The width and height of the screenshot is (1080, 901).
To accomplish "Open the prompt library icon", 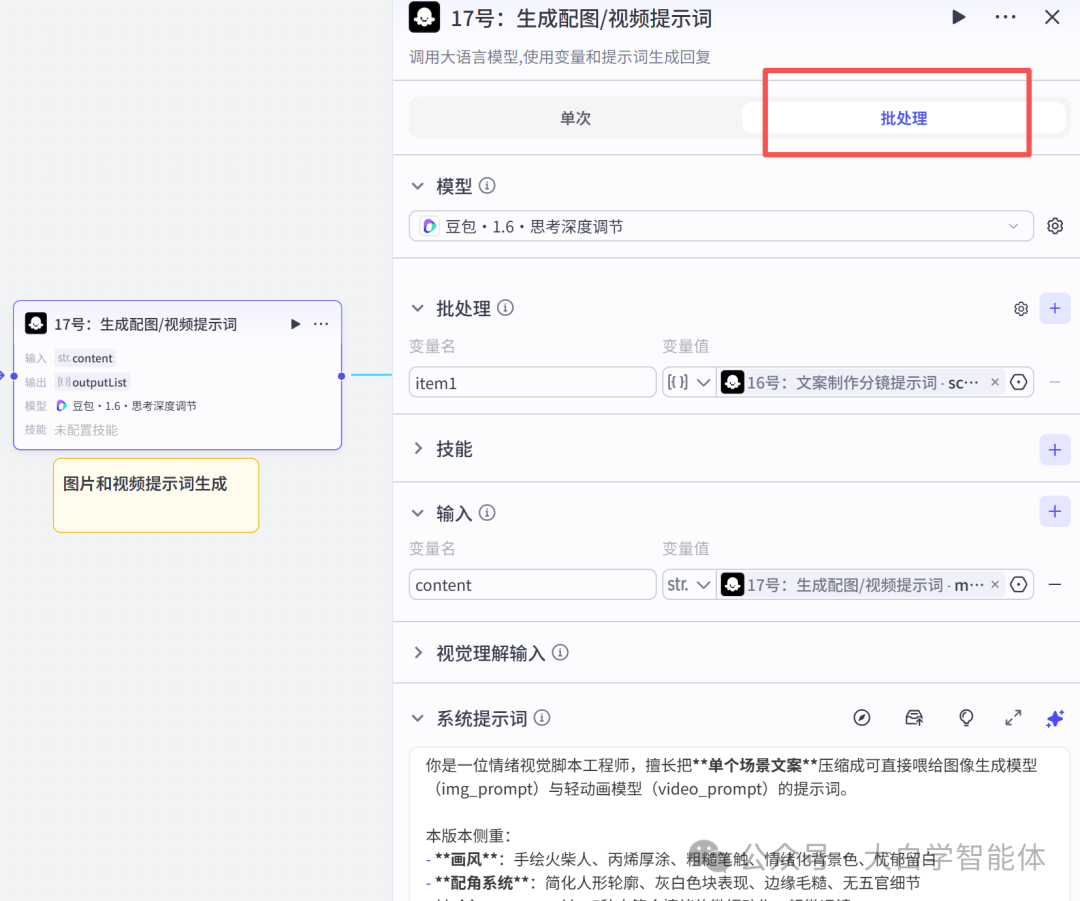I will tap(913, 718).
